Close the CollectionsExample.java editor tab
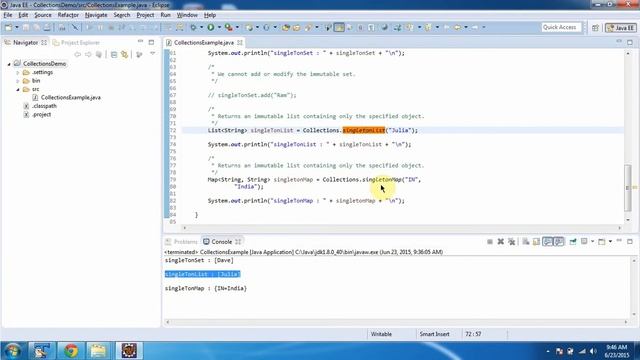Screen dimensions: 640x360 click(x=240, y=42)
